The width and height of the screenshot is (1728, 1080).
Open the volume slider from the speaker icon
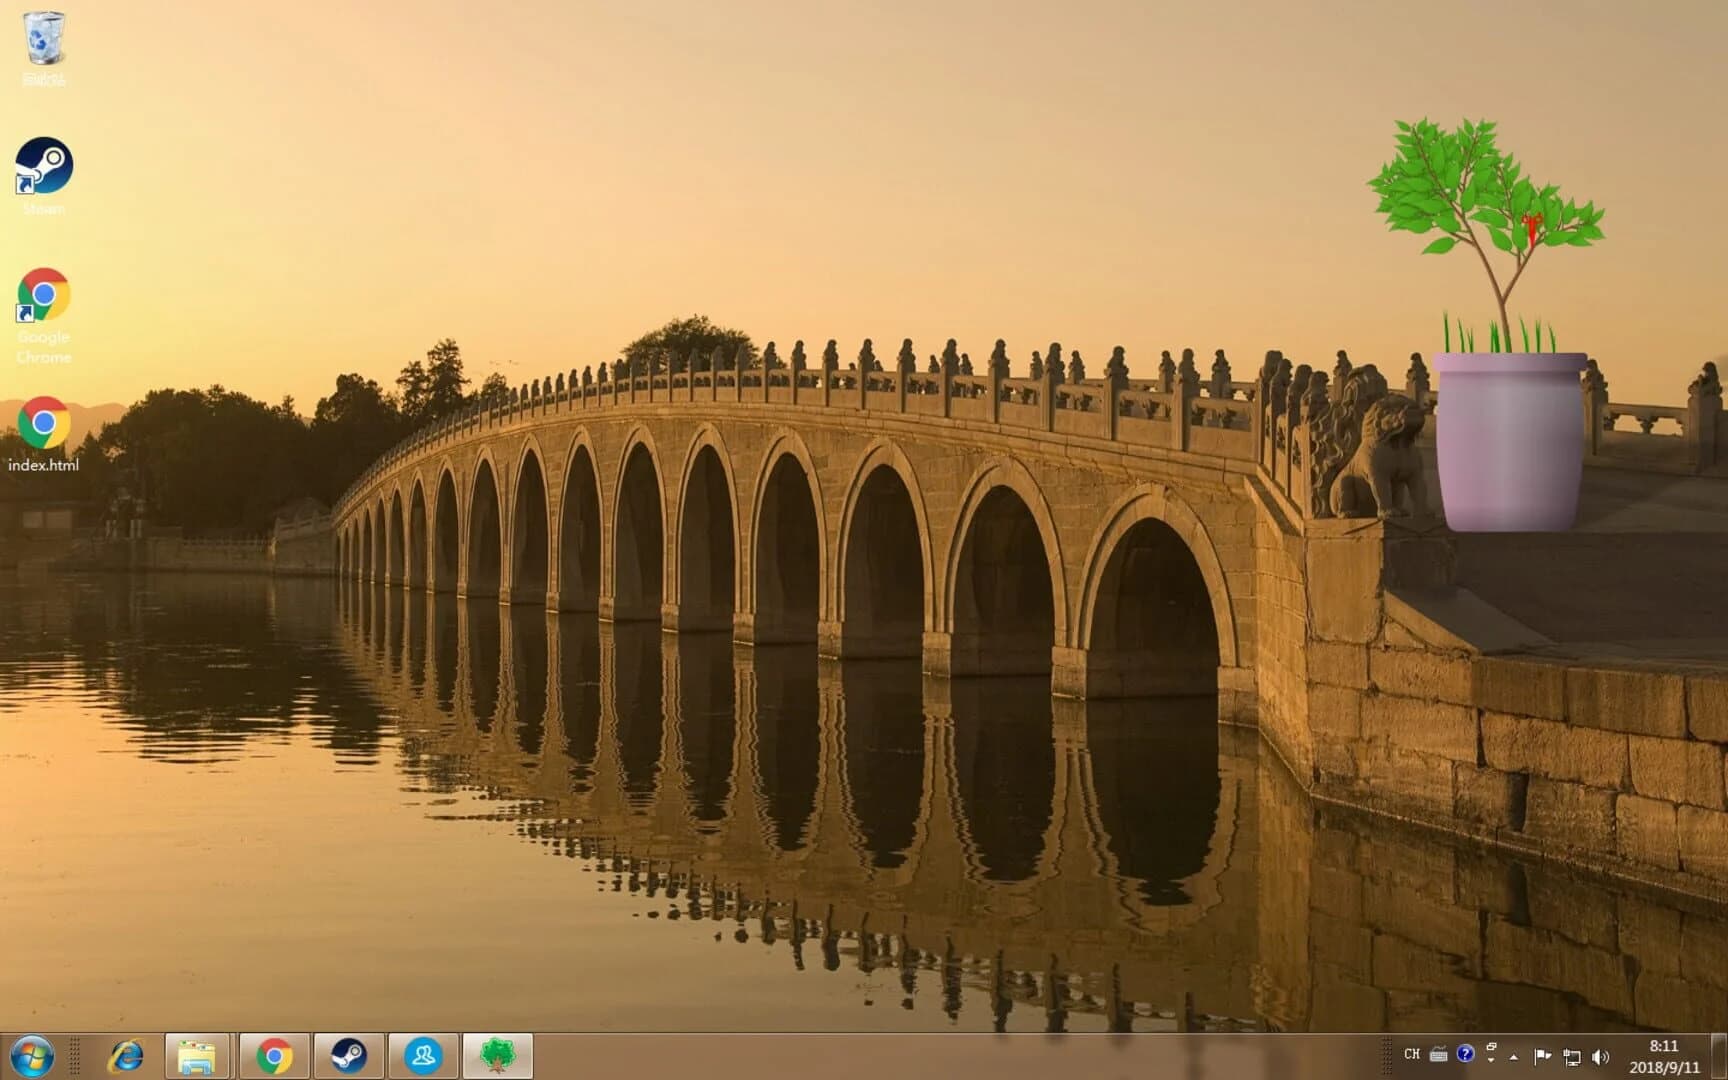click(x=1600, y=1054)
